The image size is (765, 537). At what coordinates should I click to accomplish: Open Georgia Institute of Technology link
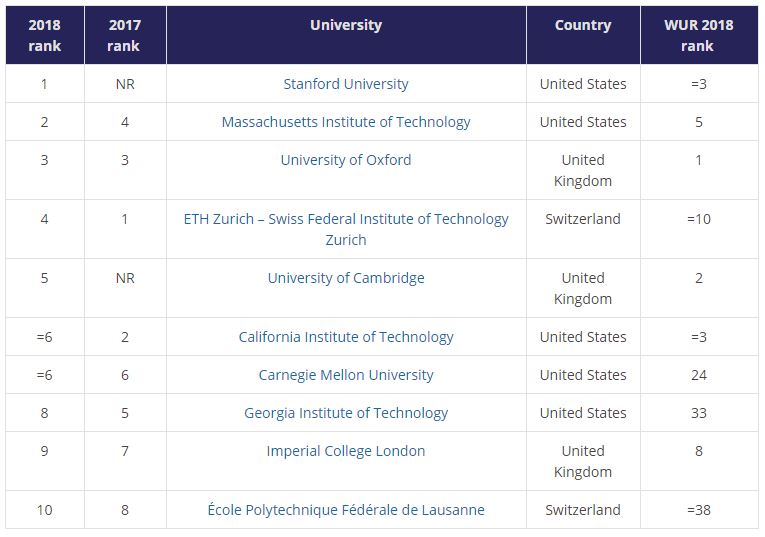click(x=346, y=413)
